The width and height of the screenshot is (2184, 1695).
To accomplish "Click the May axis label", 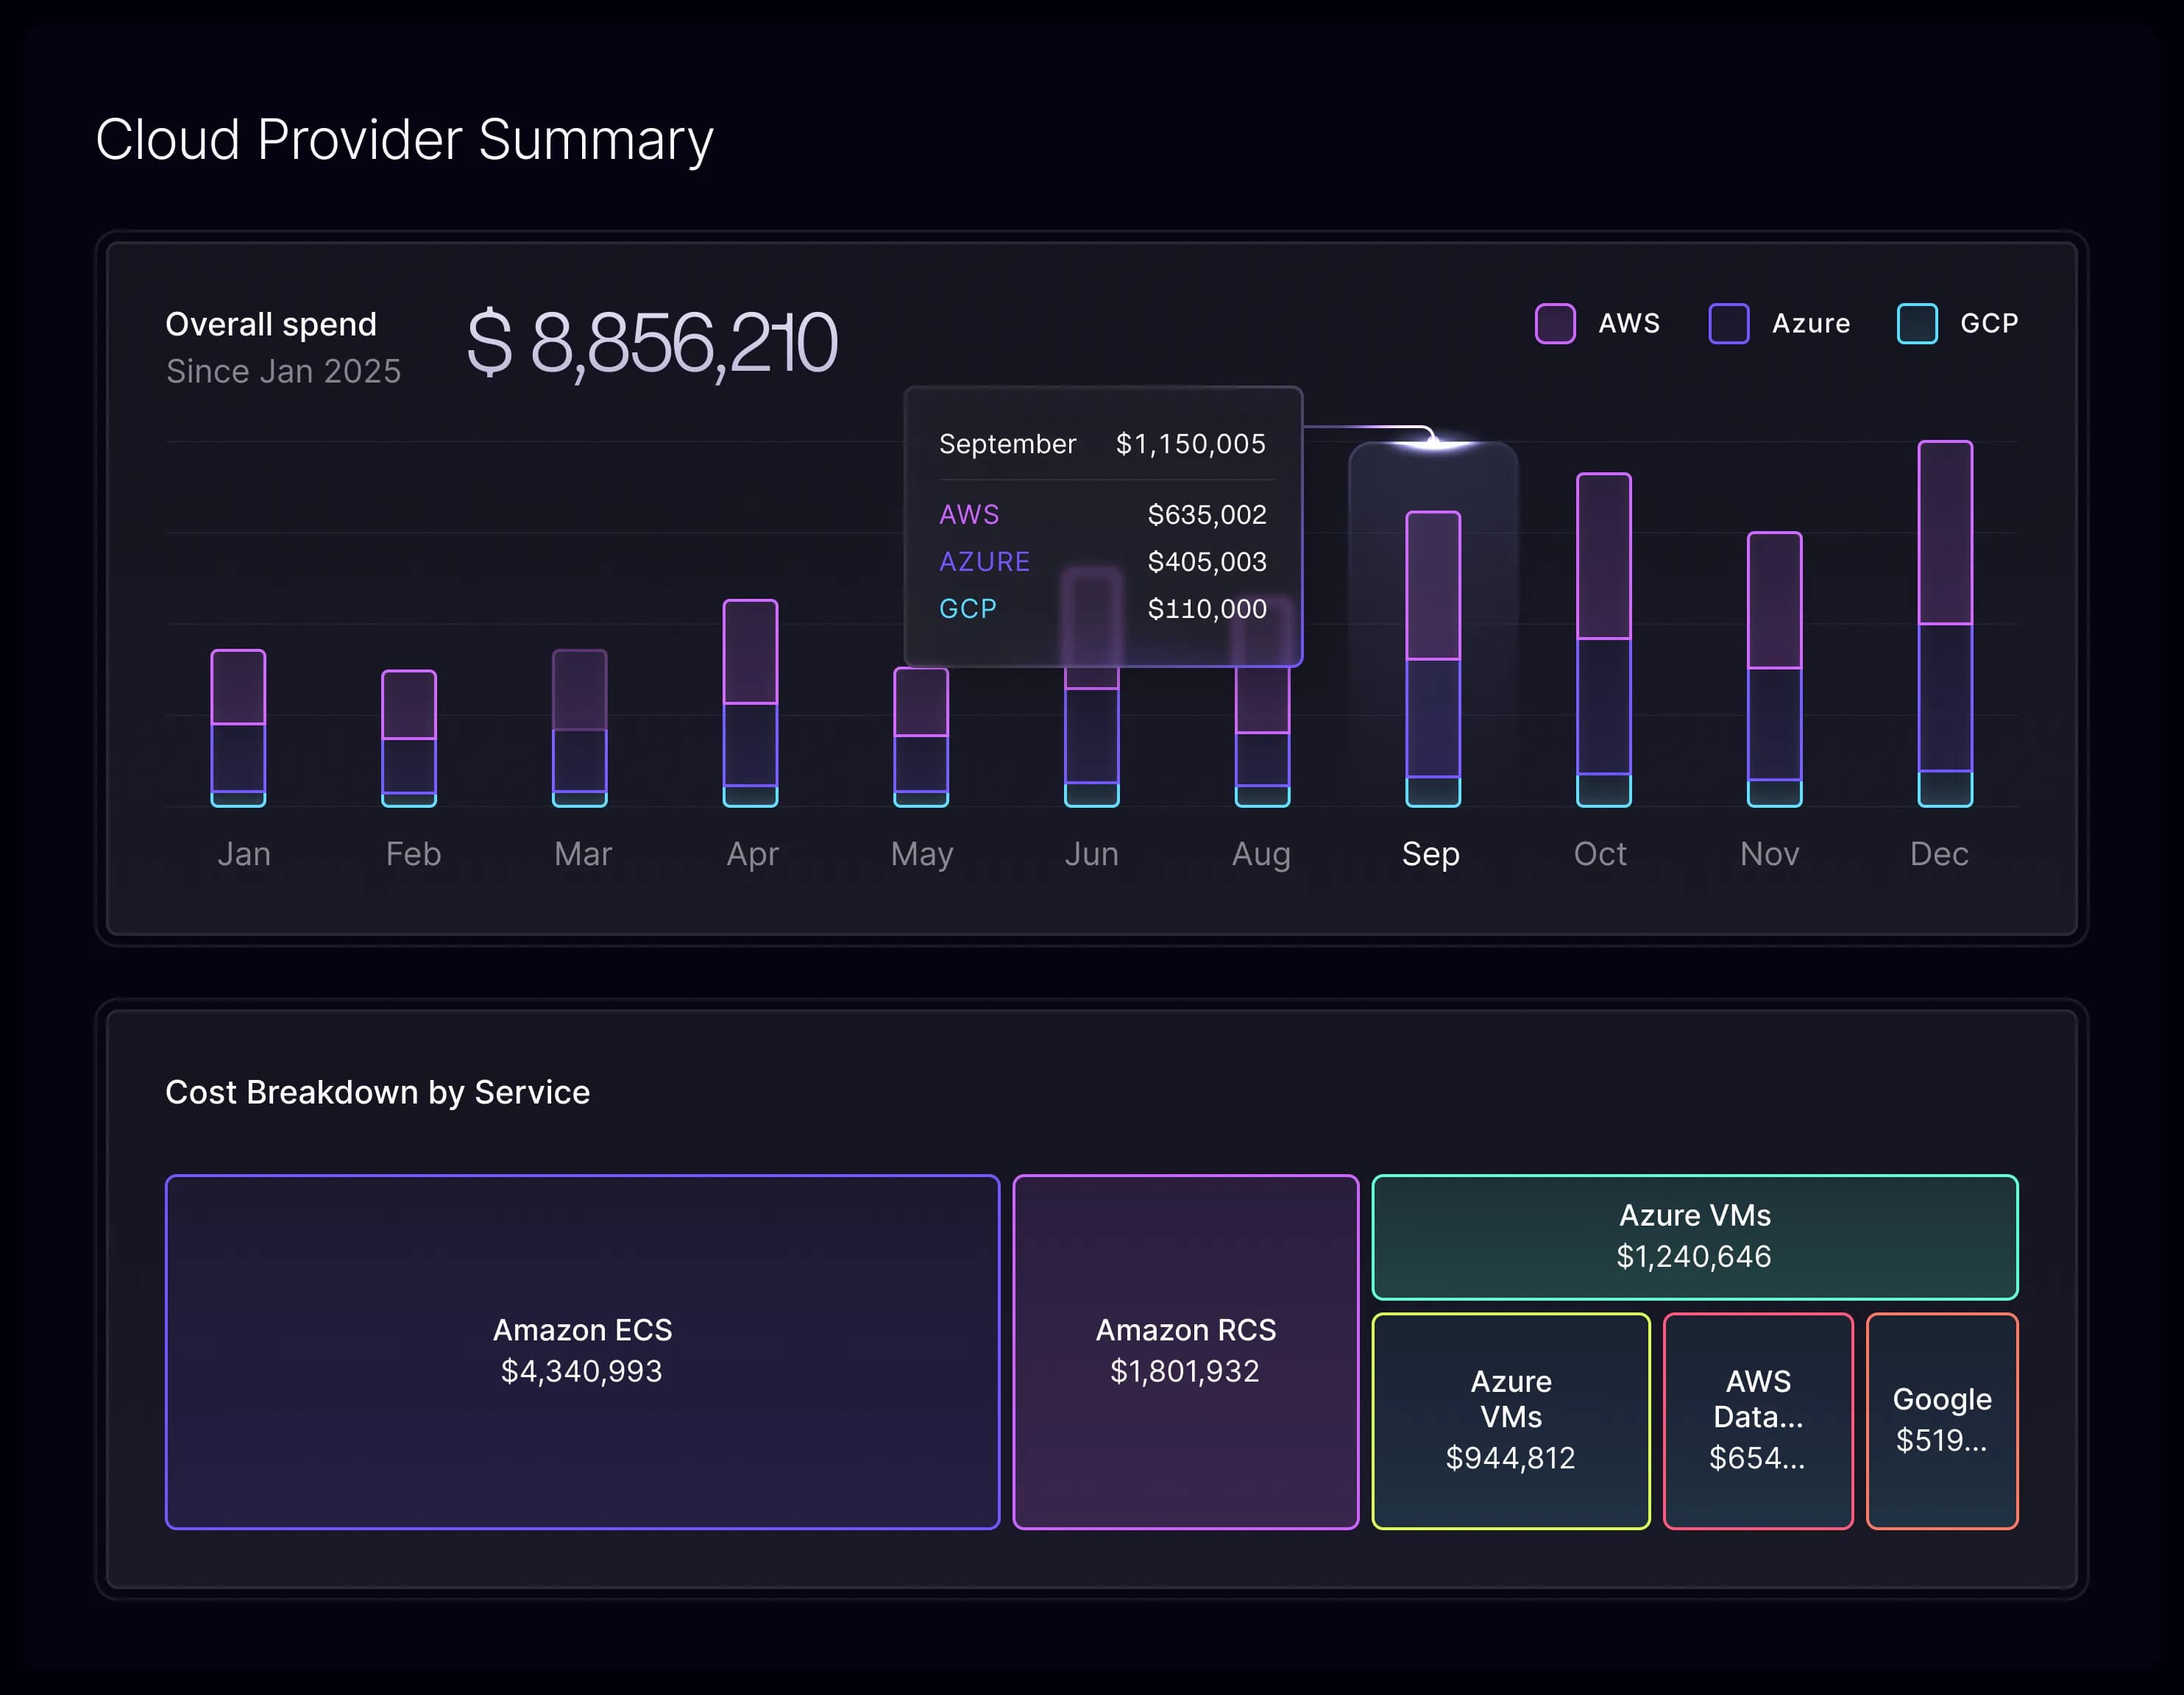I will (x=922, y=855).
